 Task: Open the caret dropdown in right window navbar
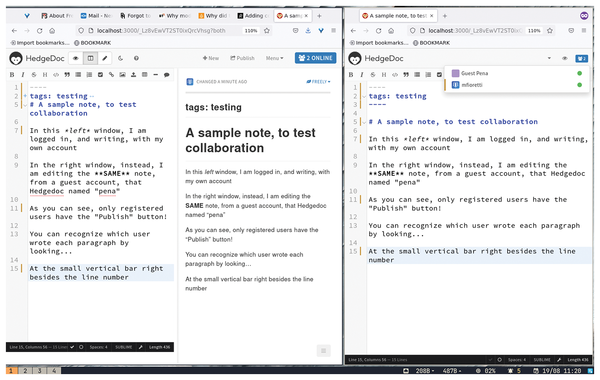point(549,58)
